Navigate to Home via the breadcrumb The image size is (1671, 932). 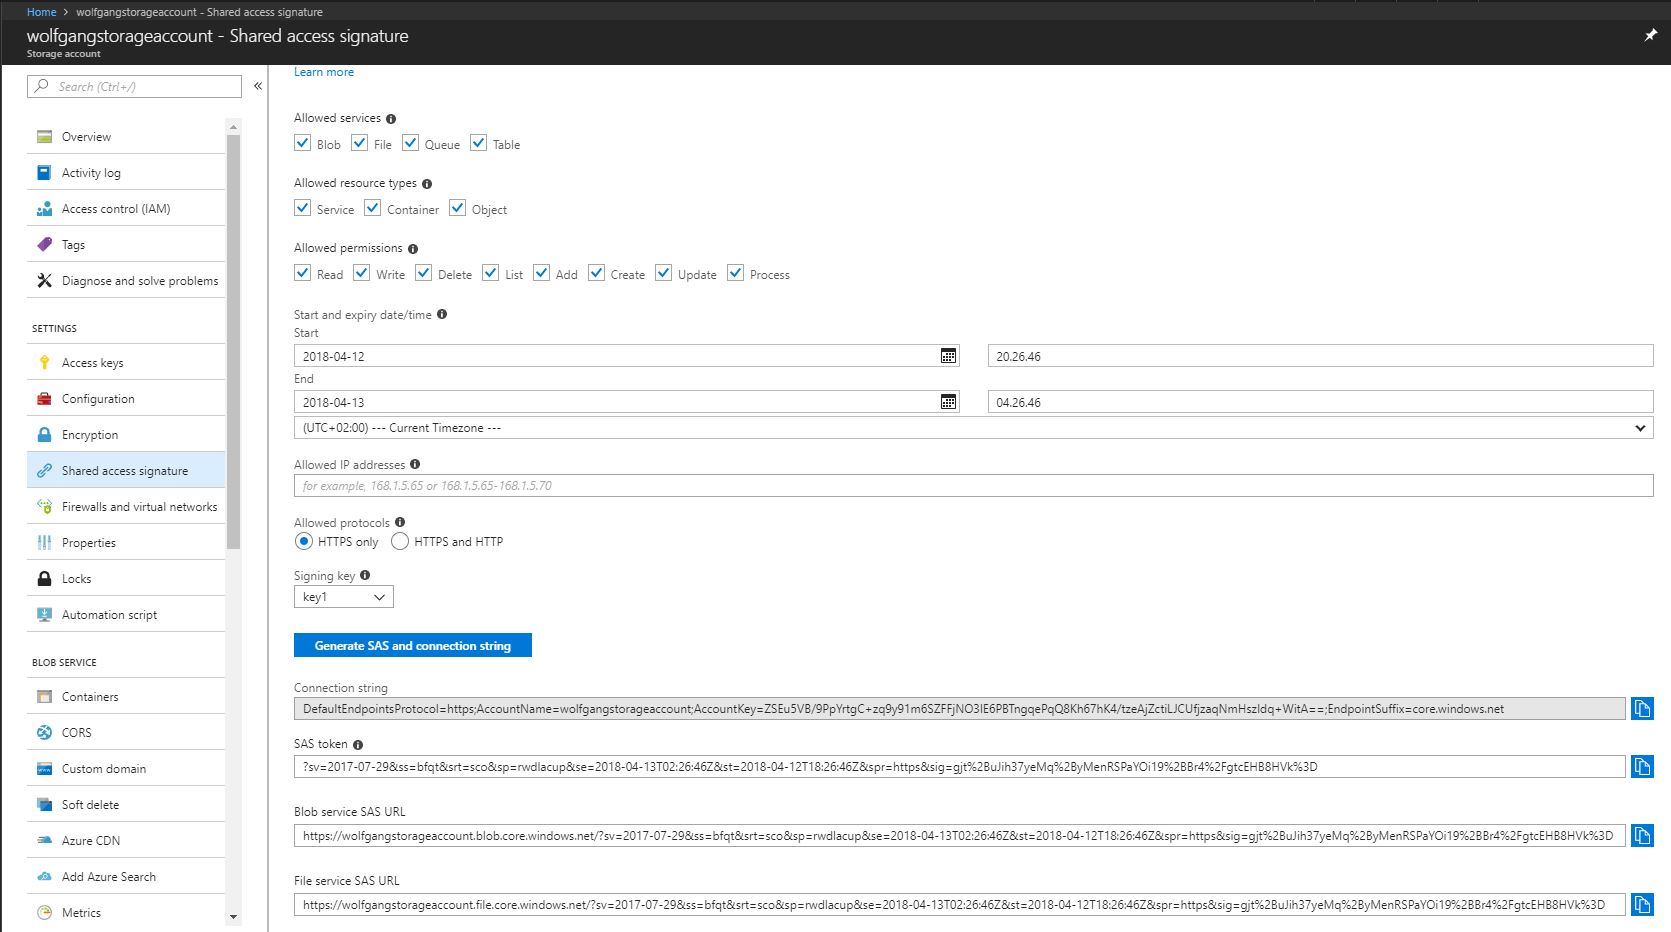(x=41, y=12)
